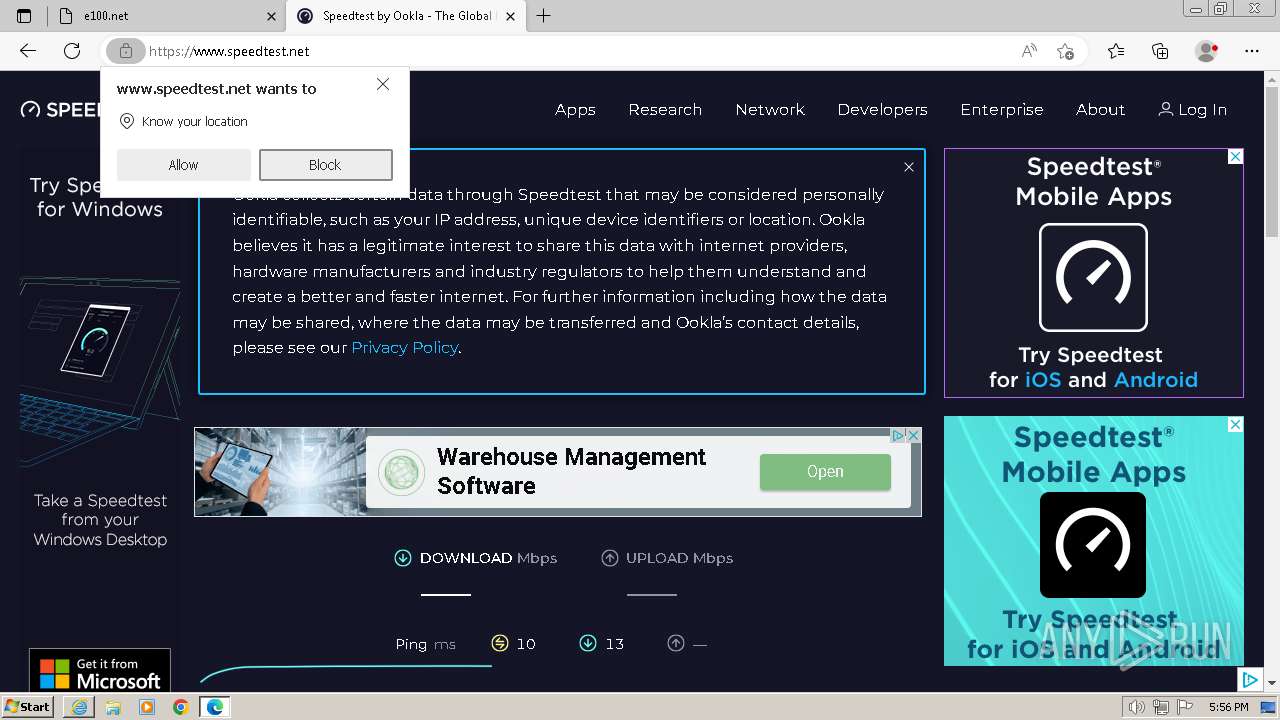Click the Log In link
The image size is (1280, 720).
pos(1192,110)
